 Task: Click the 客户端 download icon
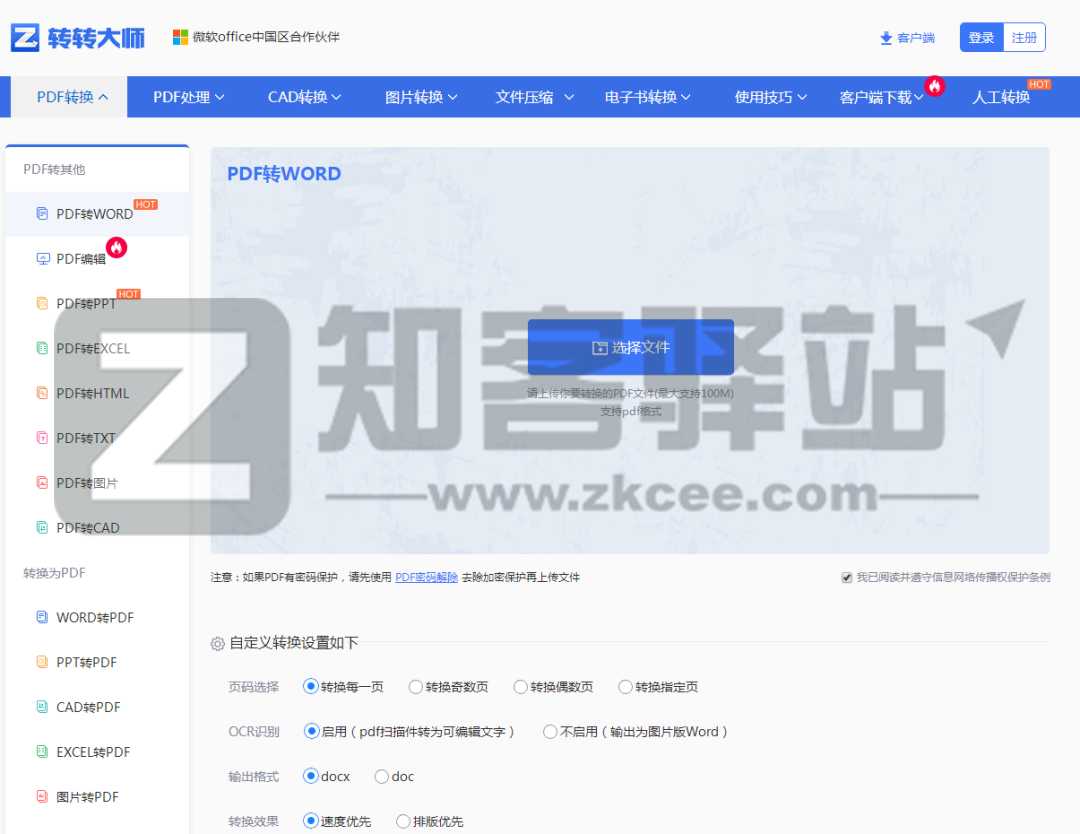[x=886, y=38]
